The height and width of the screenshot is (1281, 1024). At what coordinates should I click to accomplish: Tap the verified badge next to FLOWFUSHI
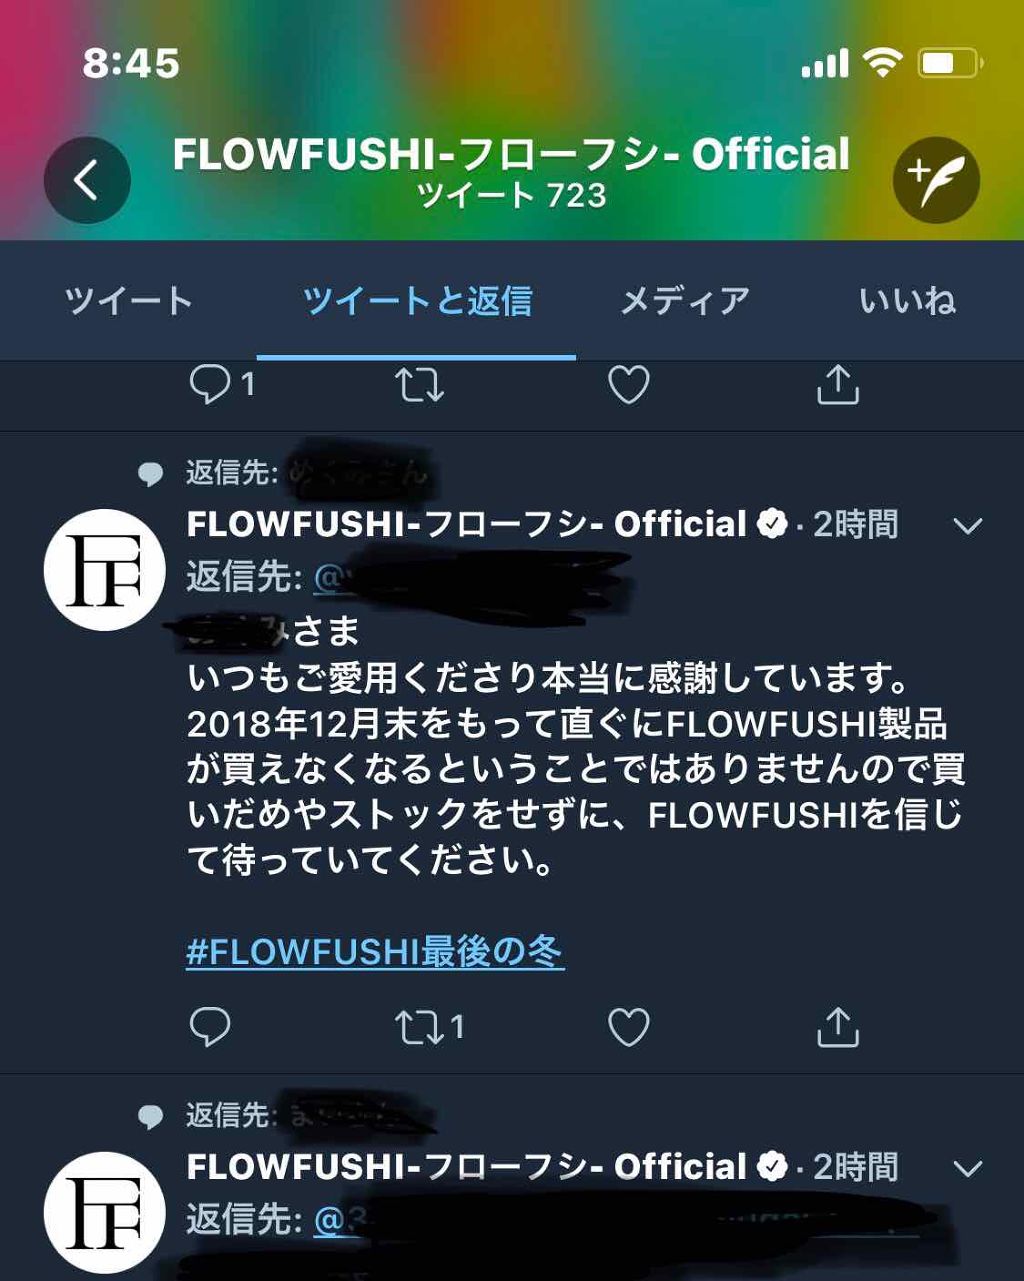(x=772, y=523)
